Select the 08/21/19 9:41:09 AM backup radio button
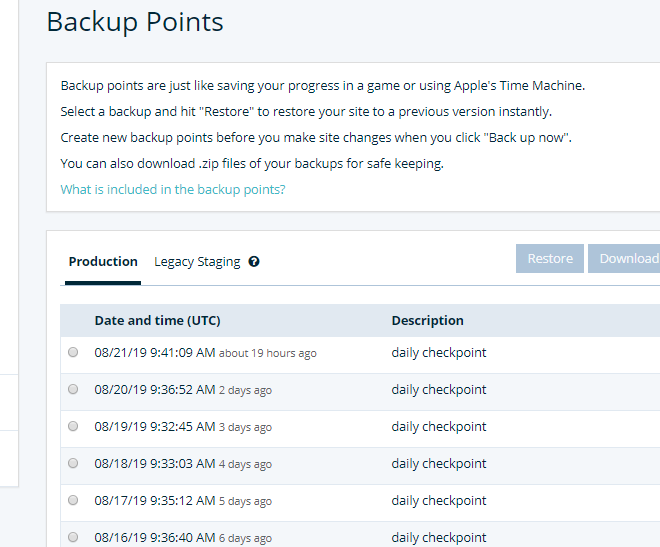 pos(73,352)
